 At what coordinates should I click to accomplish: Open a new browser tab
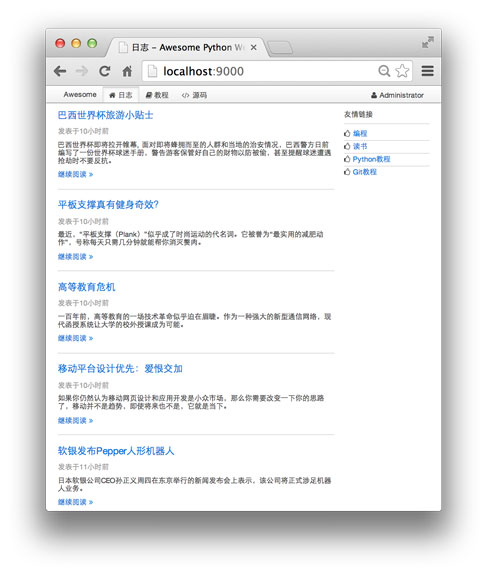(x=280, y=48)
